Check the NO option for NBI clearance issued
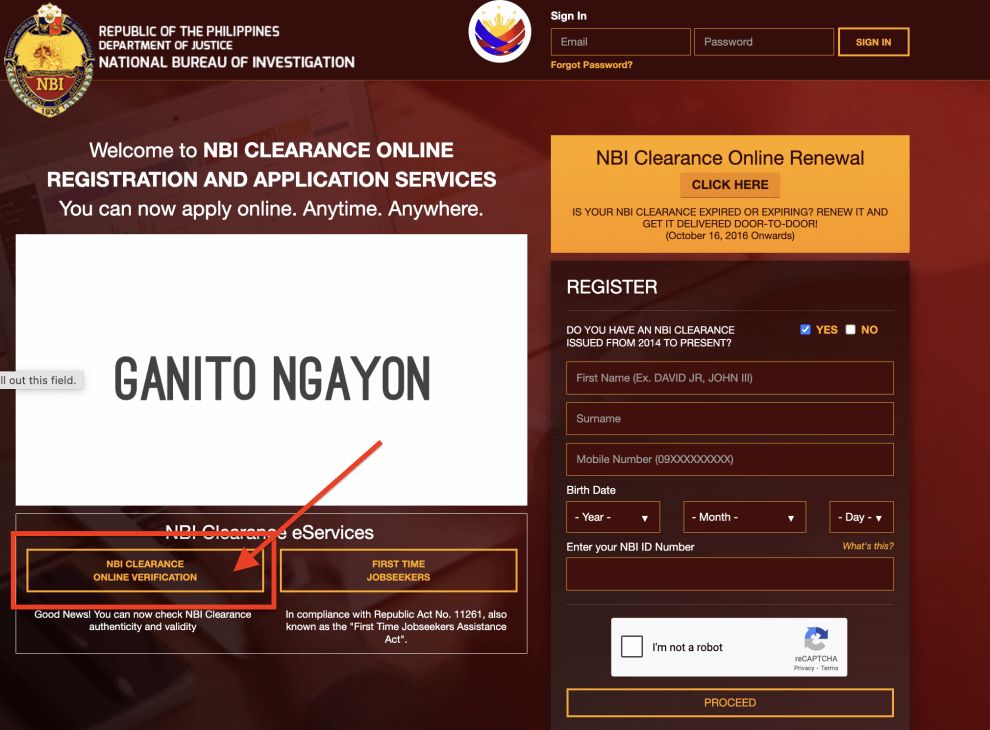The image size is (990, 730). 850,329
